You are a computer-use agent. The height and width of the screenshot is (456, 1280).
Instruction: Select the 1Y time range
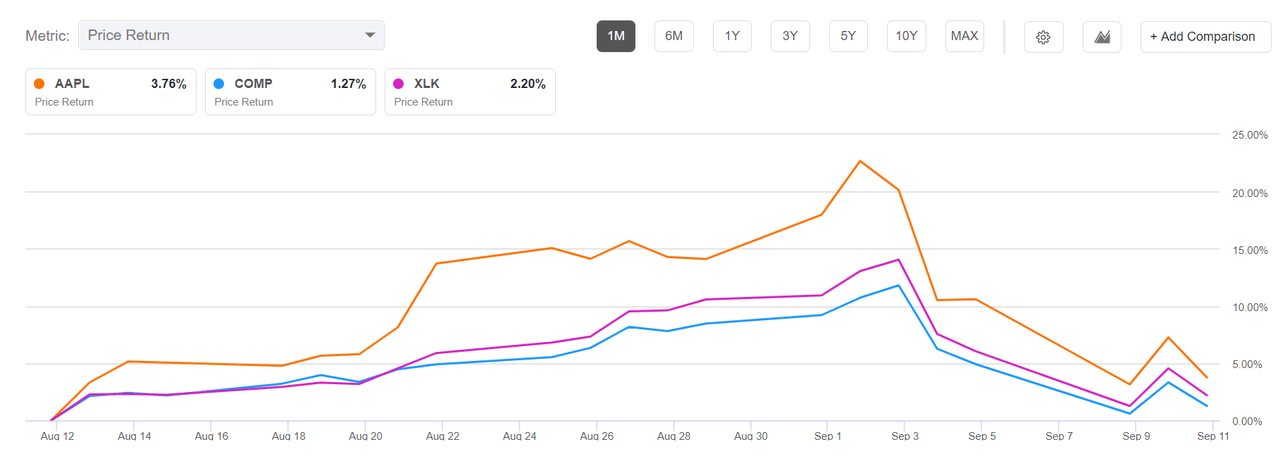coord(732,37)
